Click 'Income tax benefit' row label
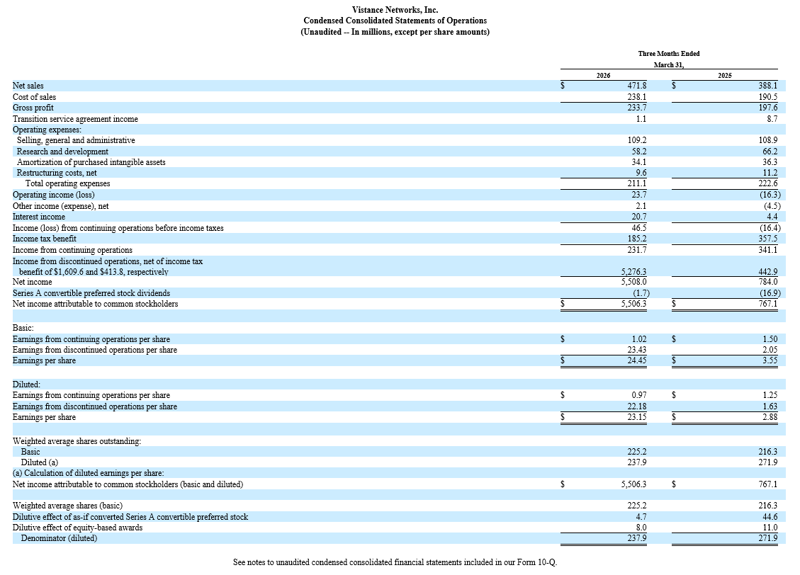This screenshot has height=575, width=800. [x=44, y=239]
